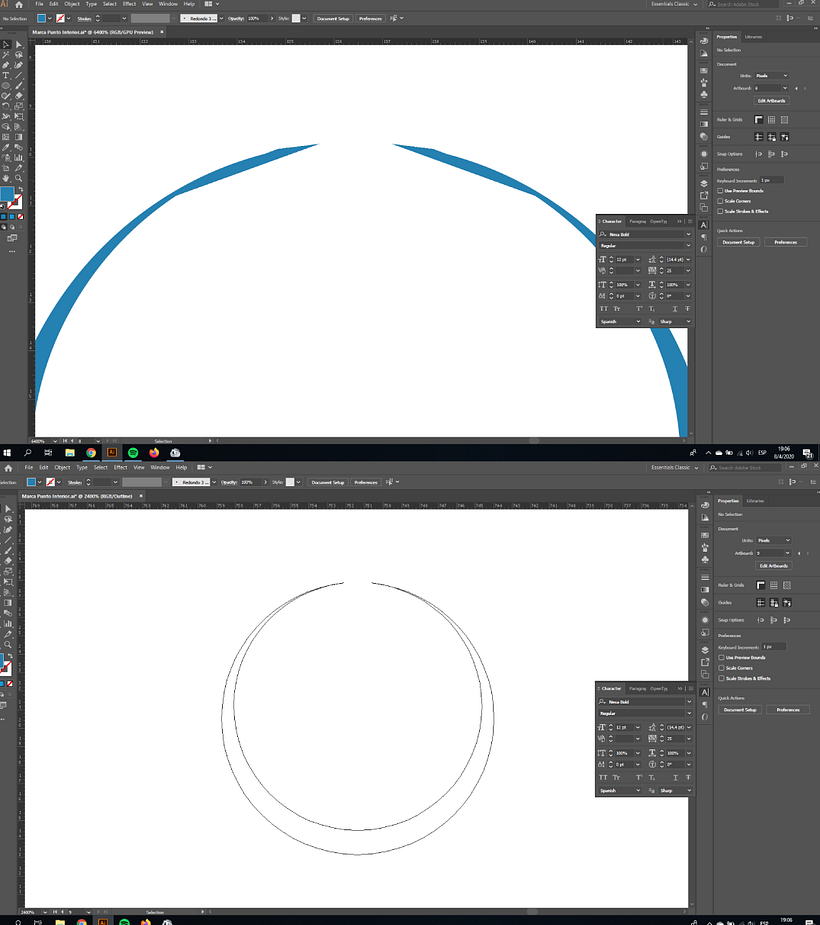
Task: Enable the Use Preview Bounds checkbox
Action: [720, 191]
